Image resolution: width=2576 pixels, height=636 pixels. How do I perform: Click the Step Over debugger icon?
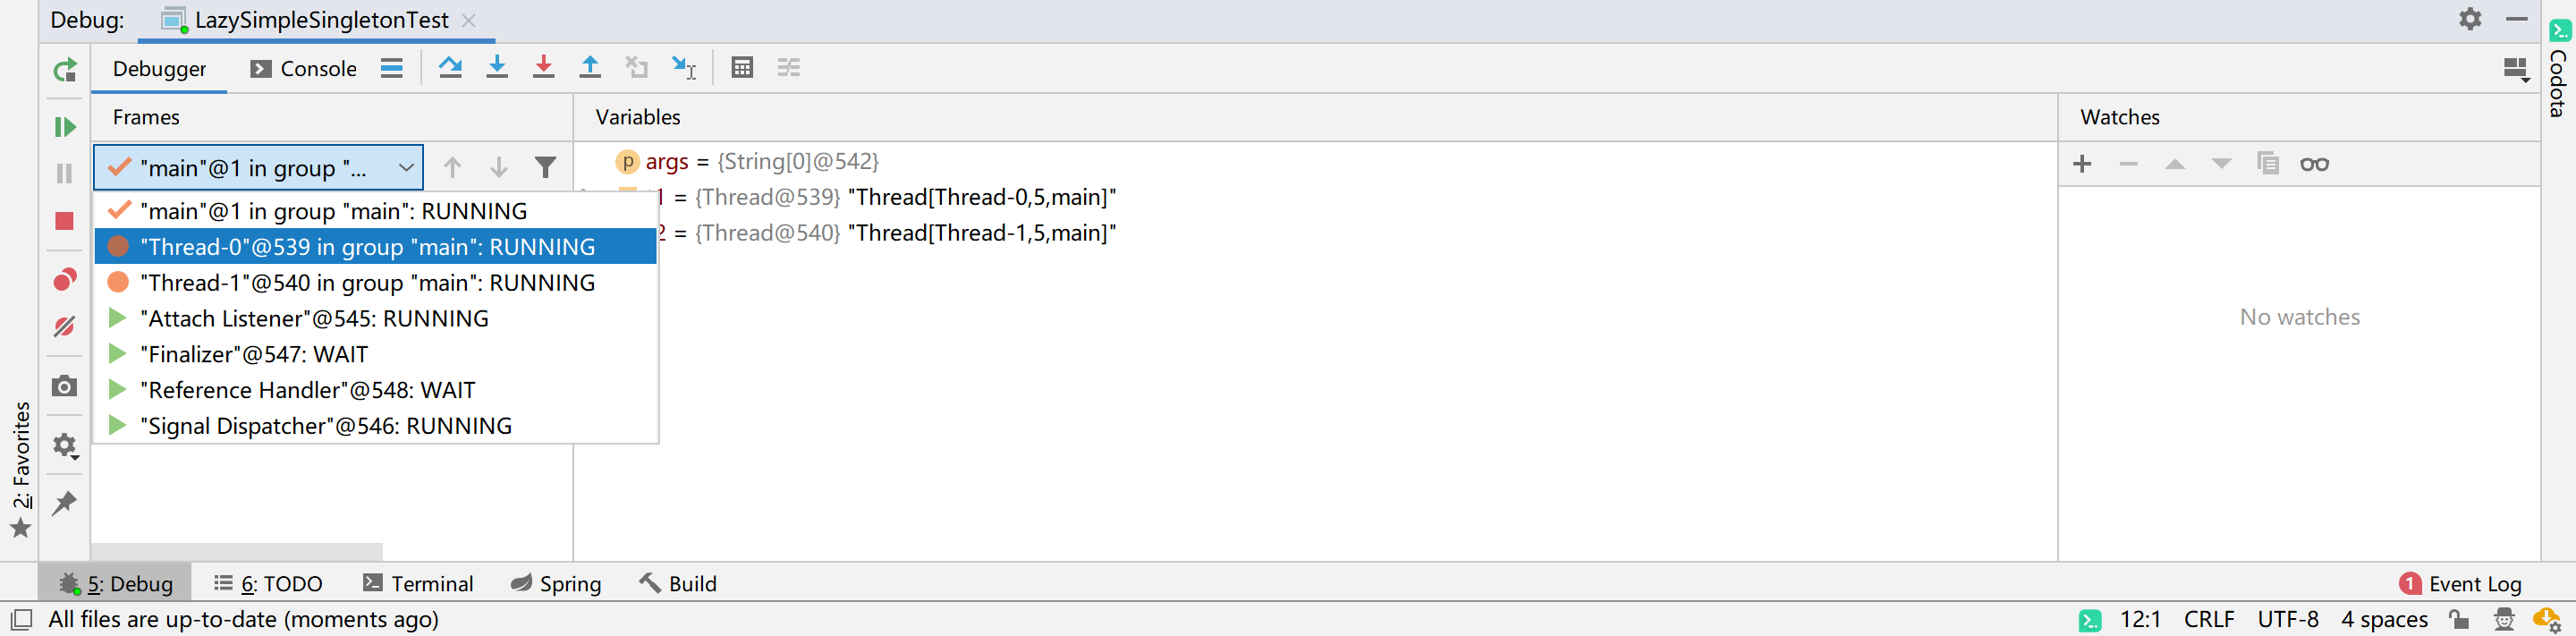point(450,68)
